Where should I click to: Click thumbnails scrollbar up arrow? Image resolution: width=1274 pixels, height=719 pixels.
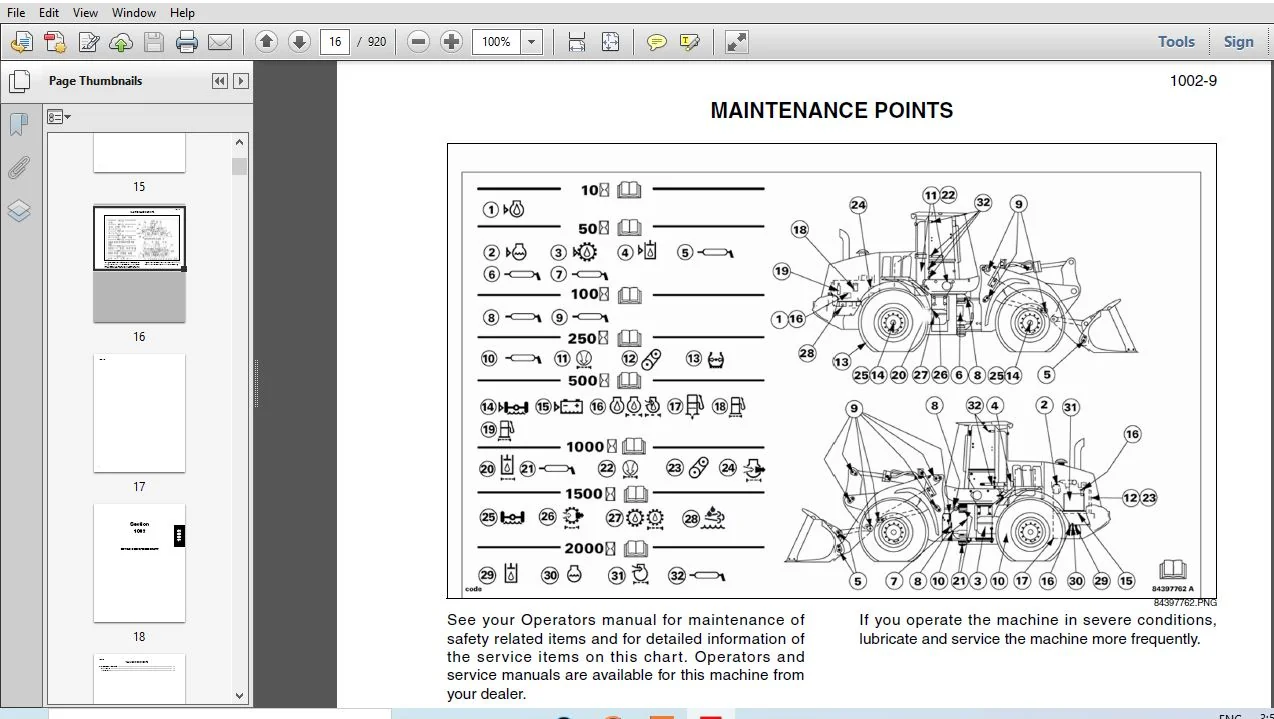click(239, 142)
